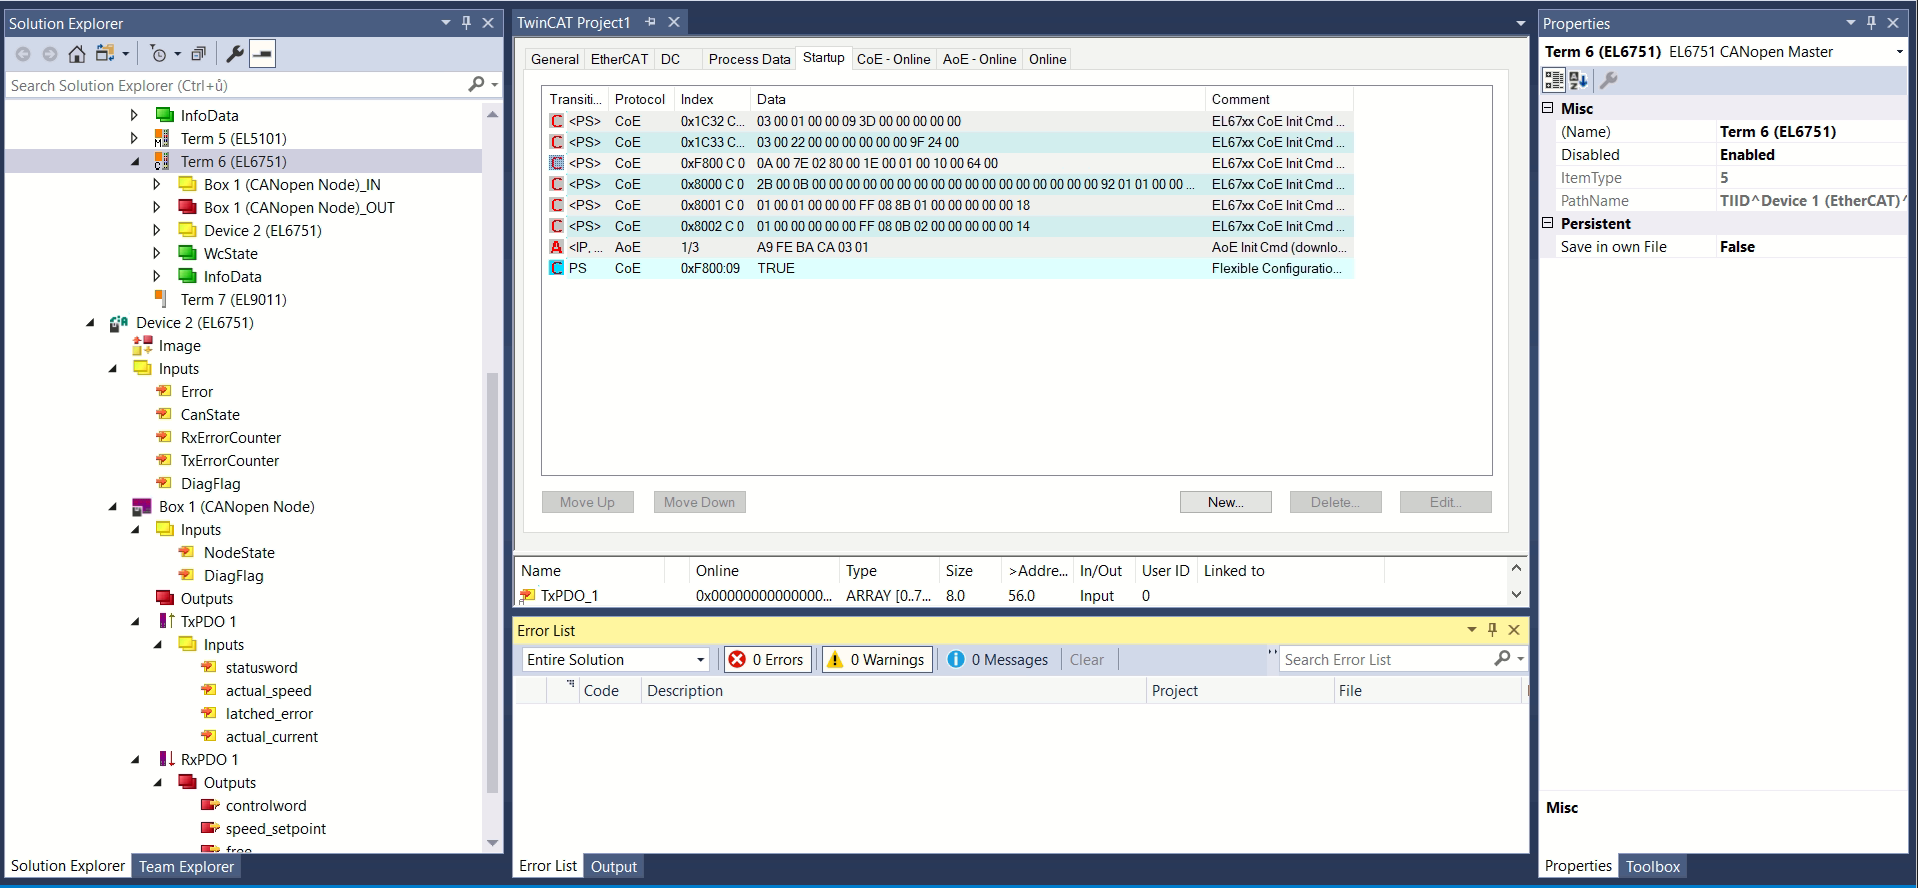Image resolution: width=1918 pixels, height=888 pixels.
Task: Pin the Error List panel
Action: [1492, 630]
